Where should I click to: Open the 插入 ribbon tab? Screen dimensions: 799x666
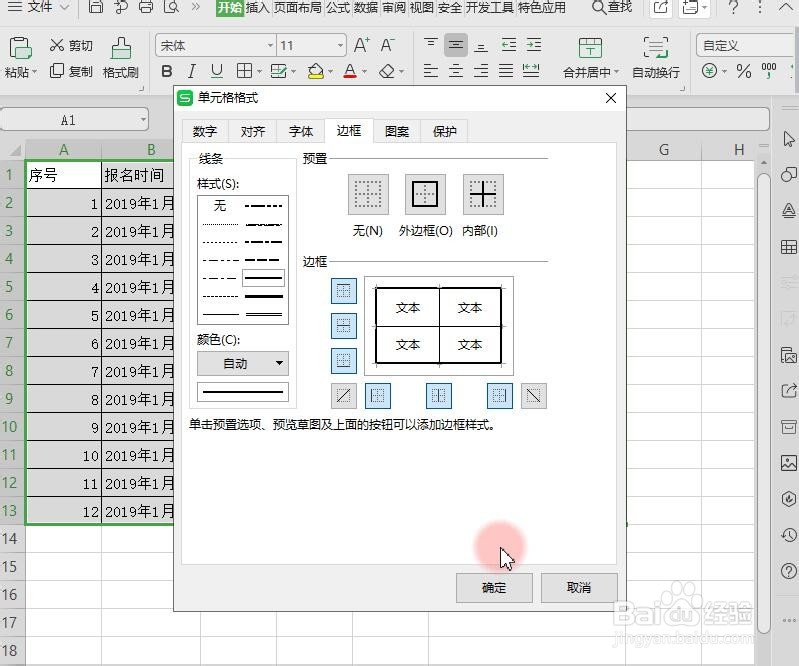(x=258, y=8)
